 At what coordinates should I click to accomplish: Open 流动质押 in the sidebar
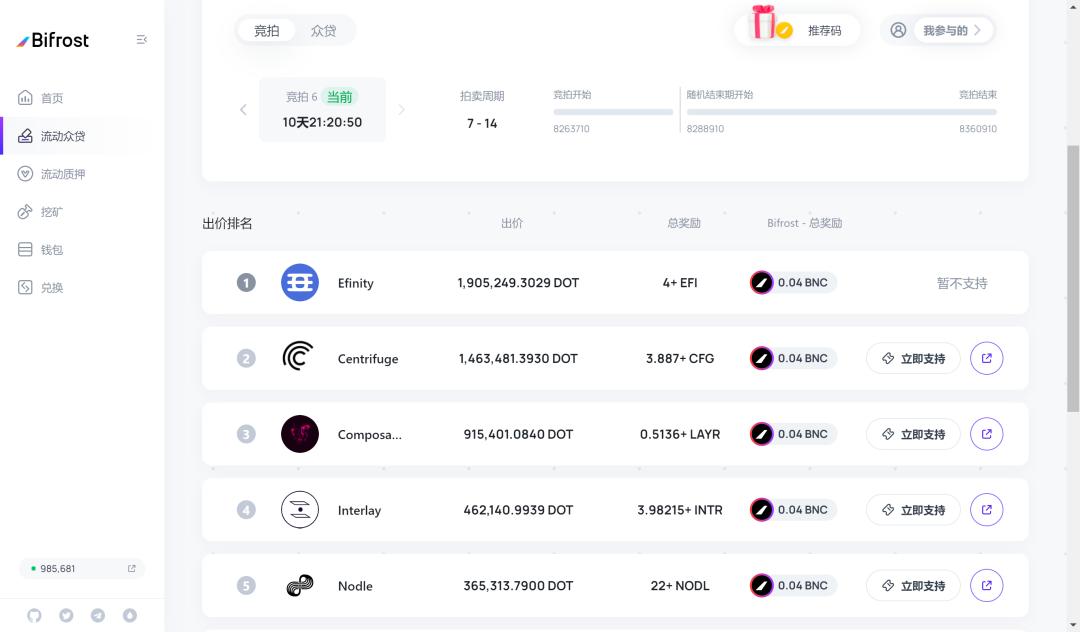[x=63, y=174]
